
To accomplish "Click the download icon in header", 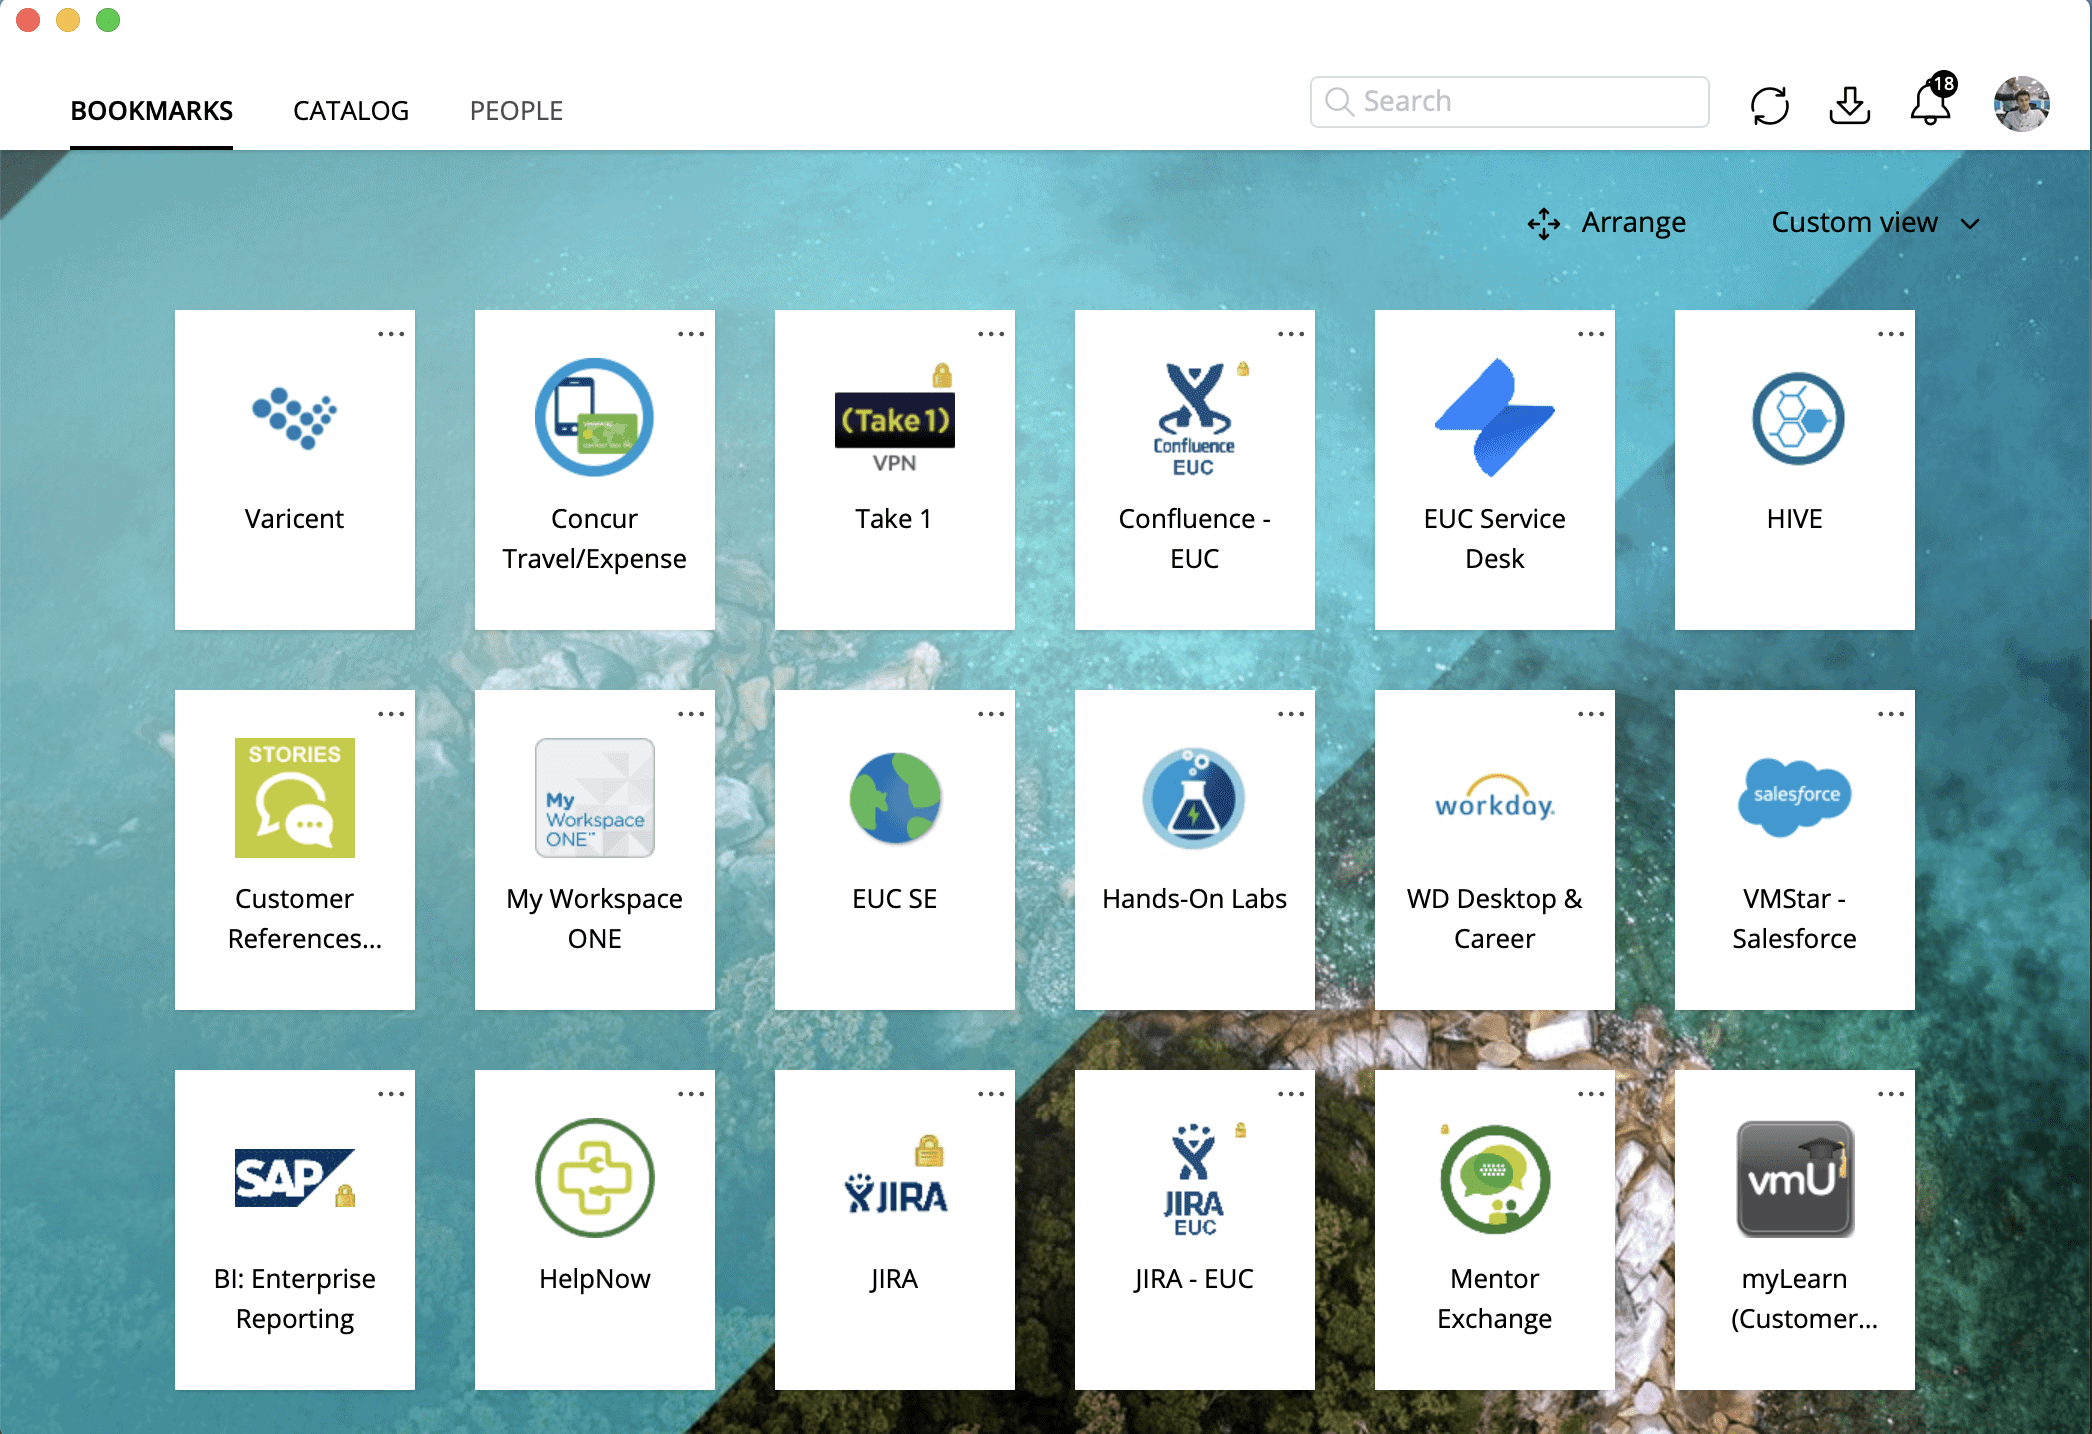I will pyautogui.click(x=1850, y=105).
